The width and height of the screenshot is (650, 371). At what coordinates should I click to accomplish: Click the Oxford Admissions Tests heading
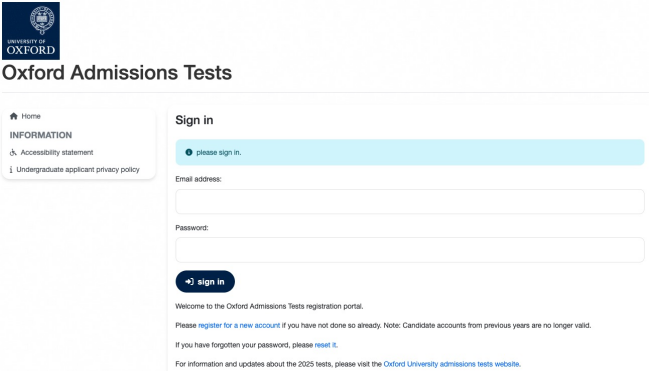tap(117, 73)
